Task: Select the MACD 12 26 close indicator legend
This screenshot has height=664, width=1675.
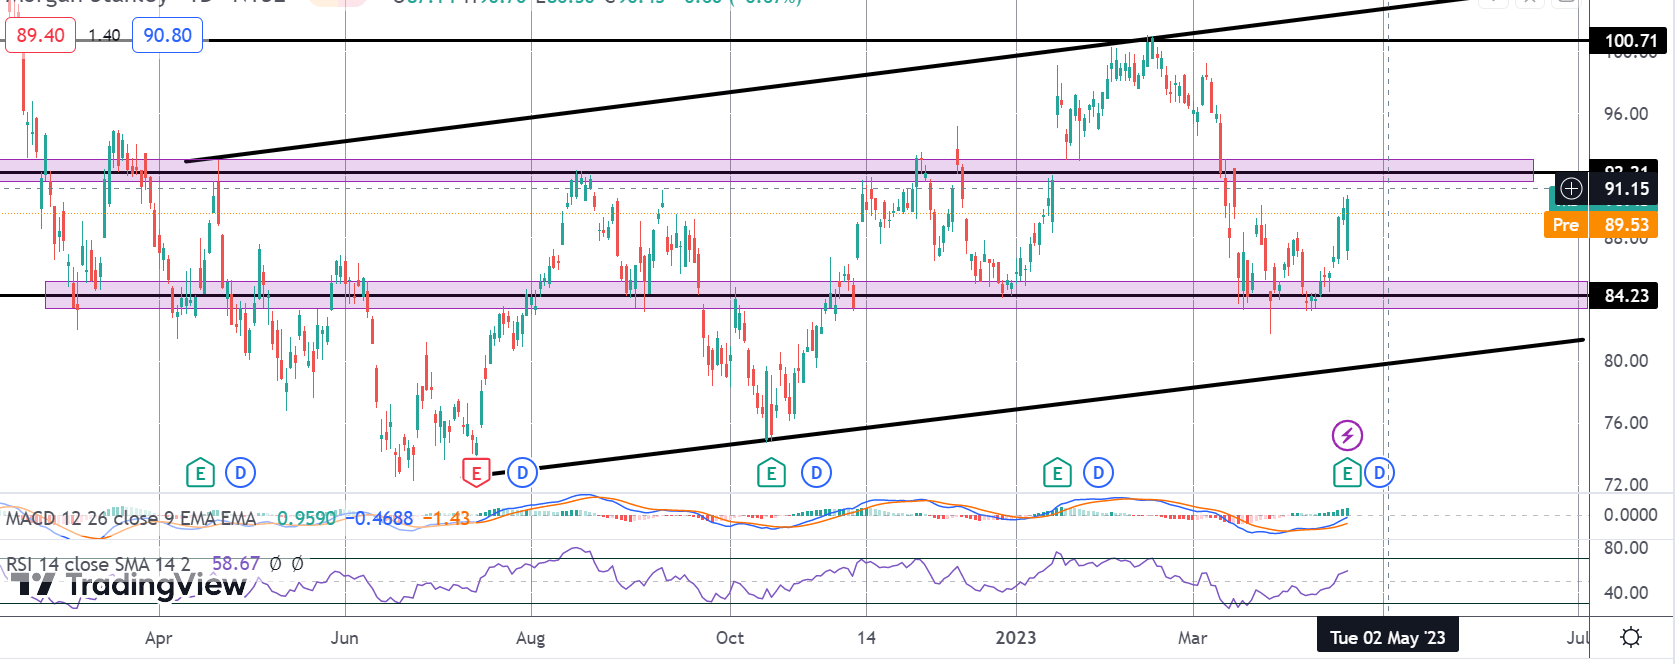Action: tap(131, 518)
